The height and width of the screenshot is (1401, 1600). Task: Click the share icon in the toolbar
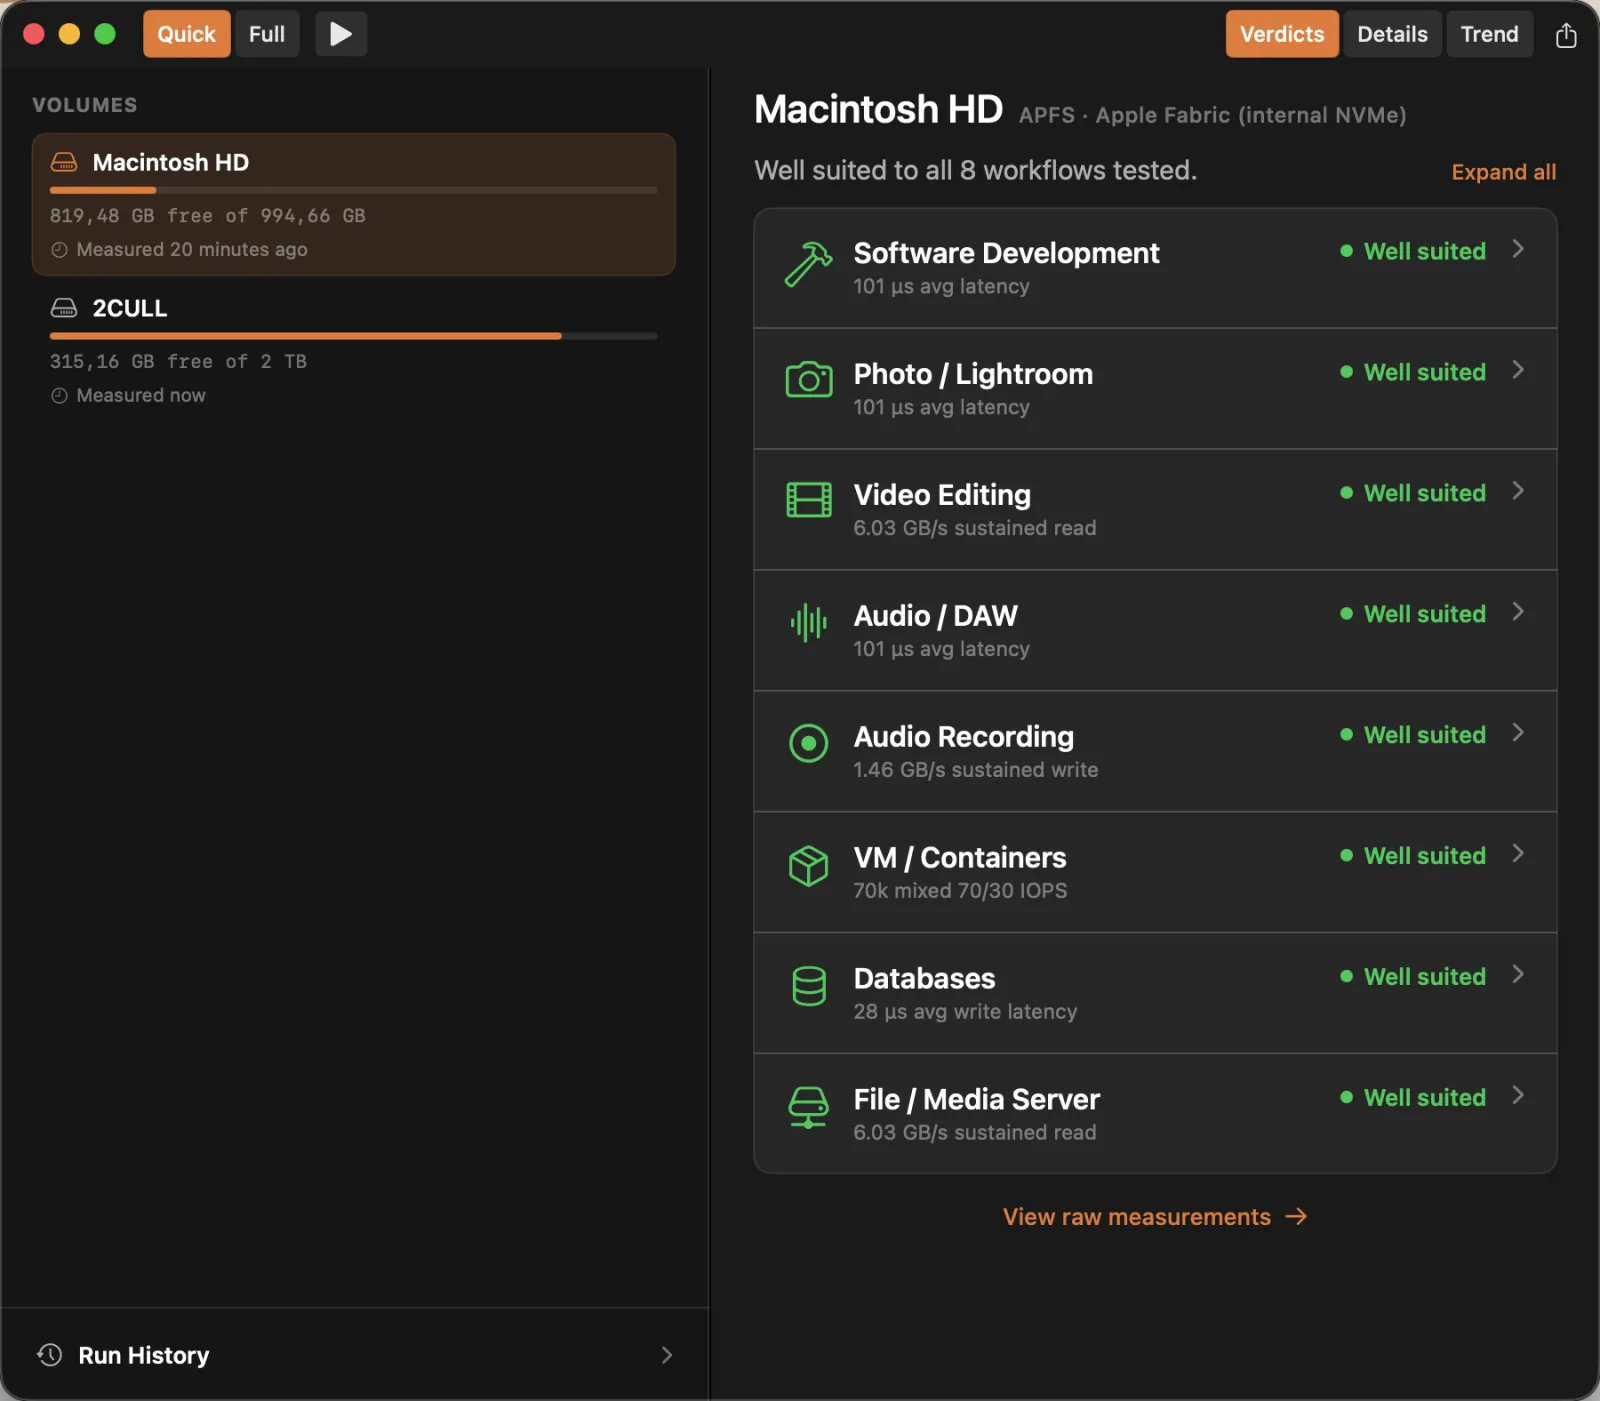point(1566,35)
